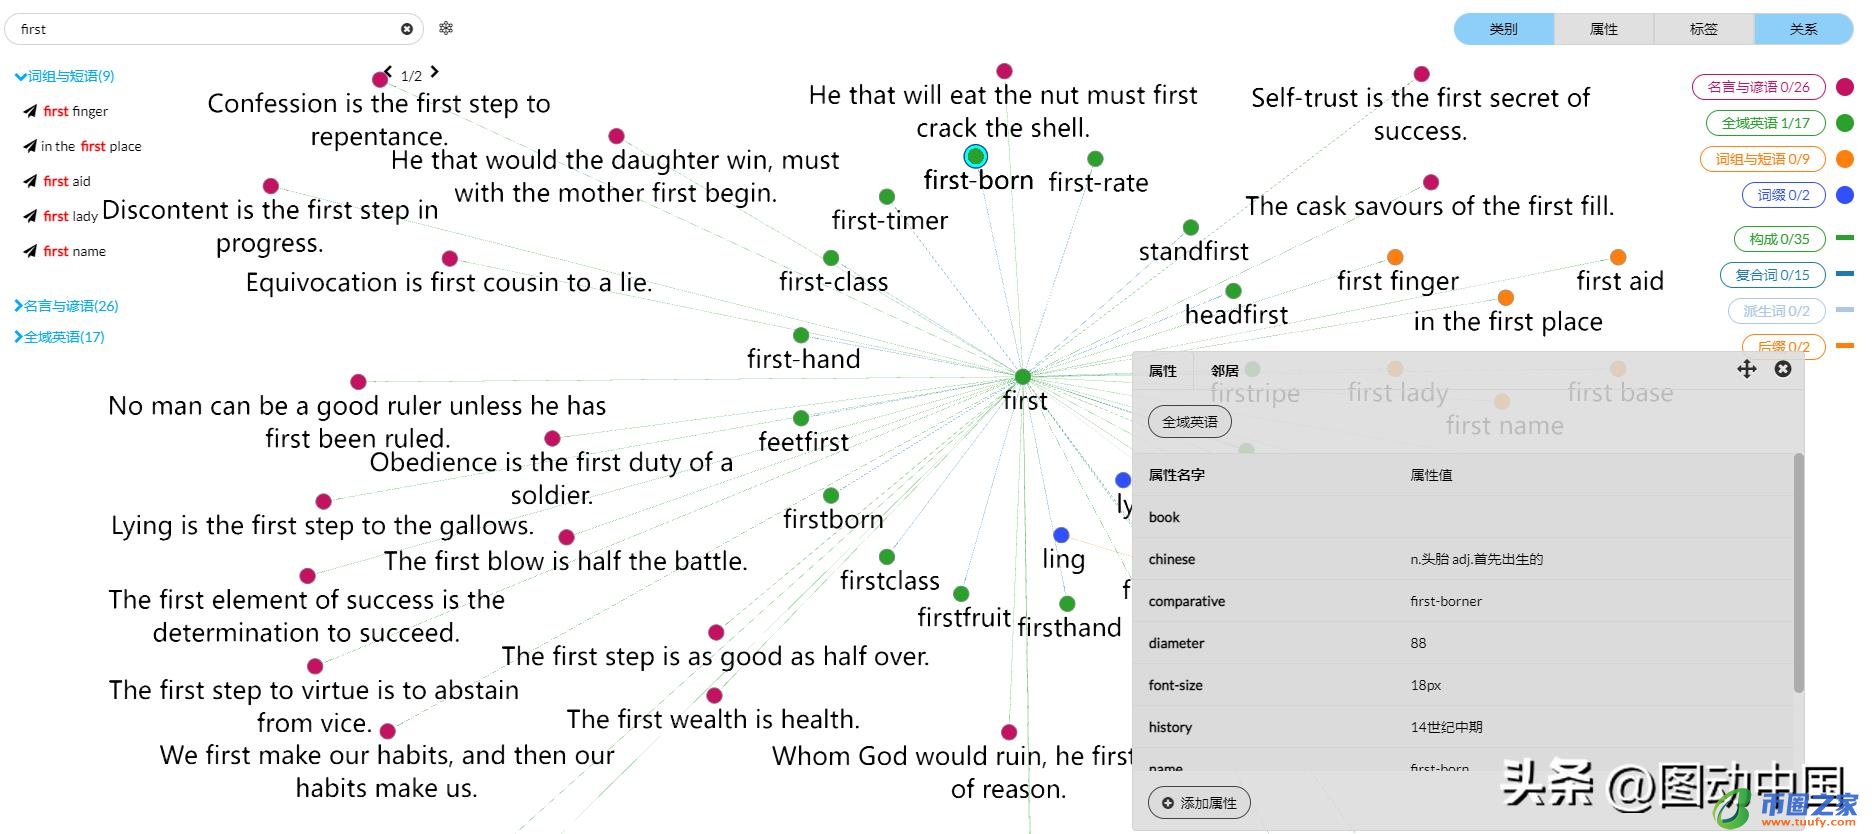Open the graph settings icon beside search
The height and width of the screenshot is (834, 1872).
pyautogui.click(x=446, y=28)
